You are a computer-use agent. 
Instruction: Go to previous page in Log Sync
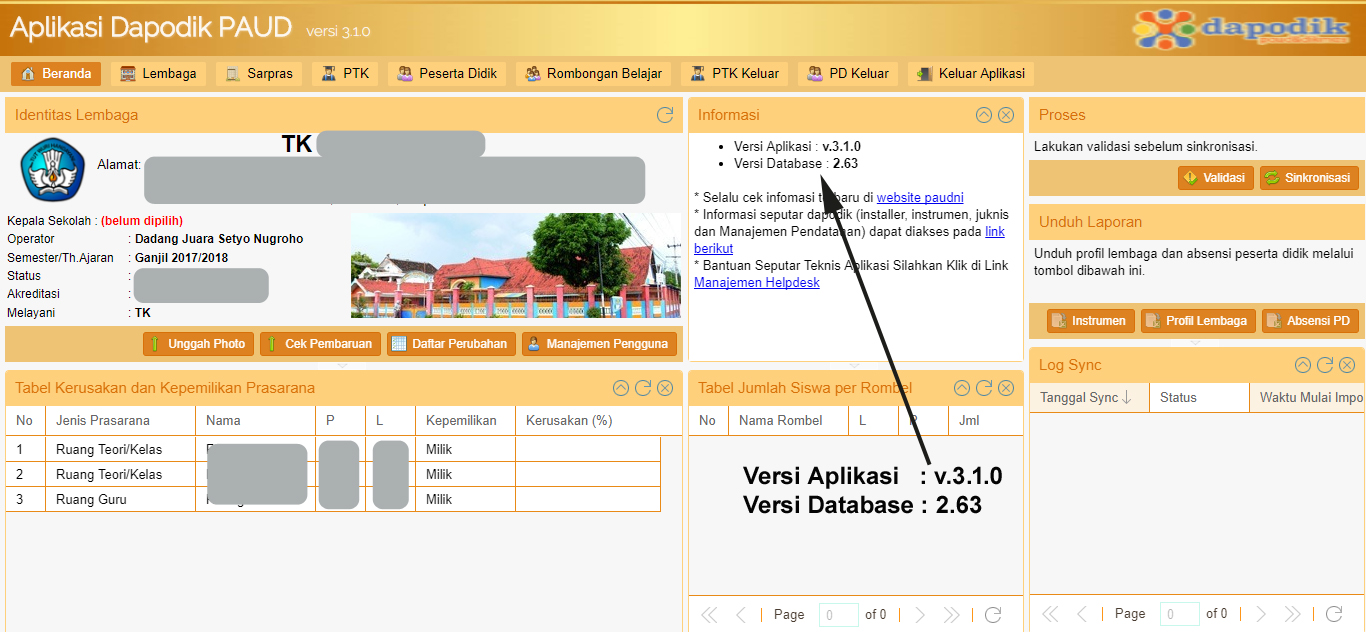coord(1082,614)
